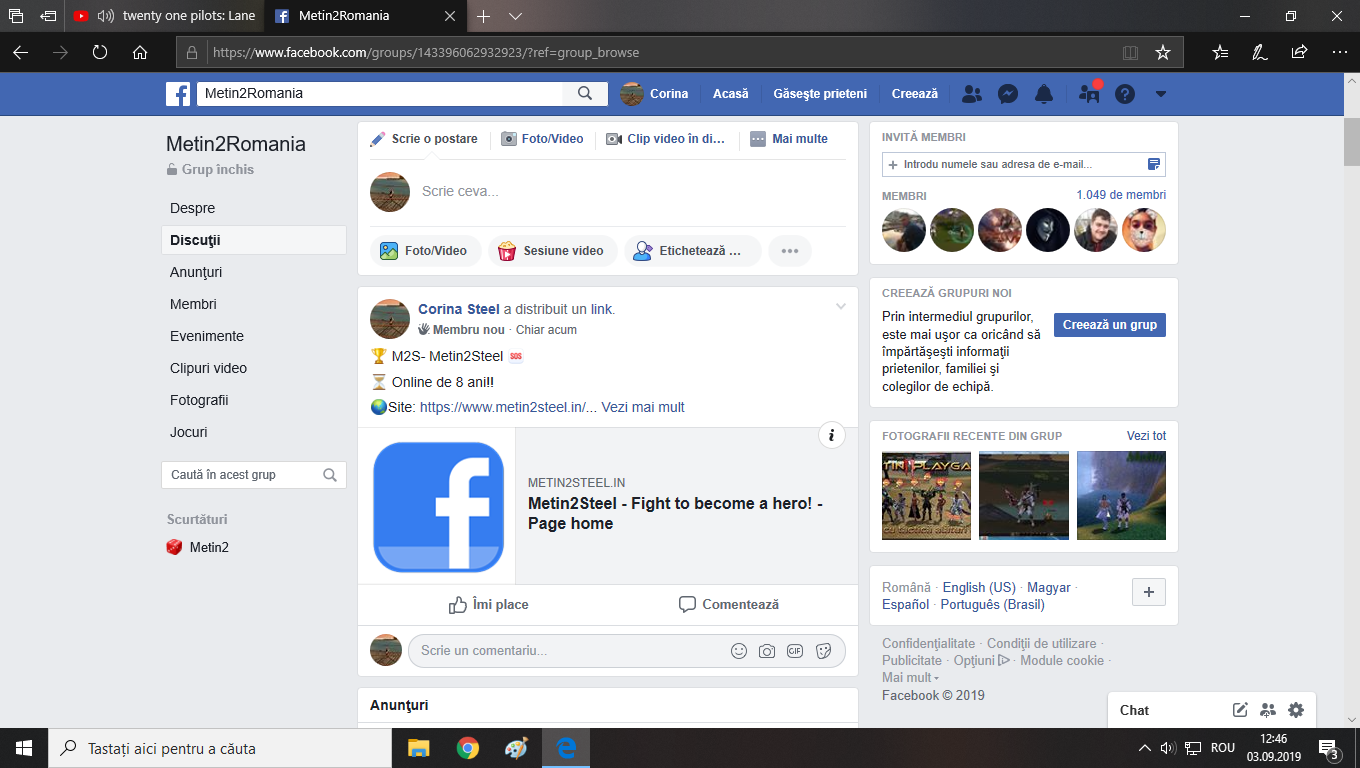
Task: Open new message compose icon in Chat bar
Action: 1240,710
